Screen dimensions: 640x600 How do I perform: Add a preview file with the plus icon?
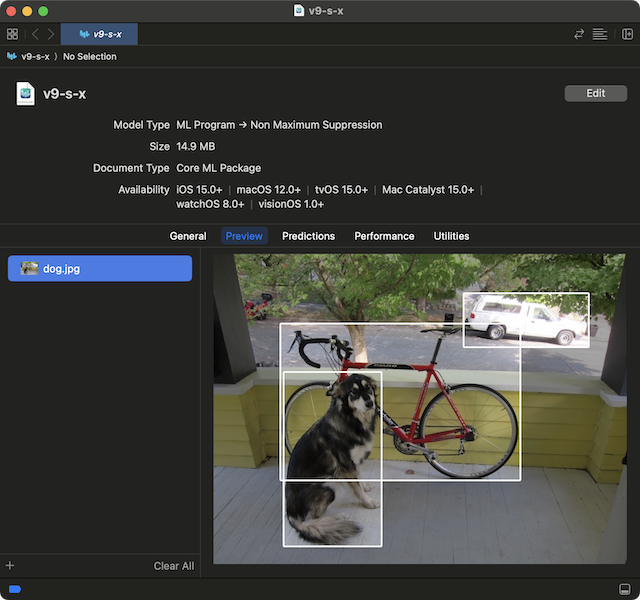tap(10, 565)
